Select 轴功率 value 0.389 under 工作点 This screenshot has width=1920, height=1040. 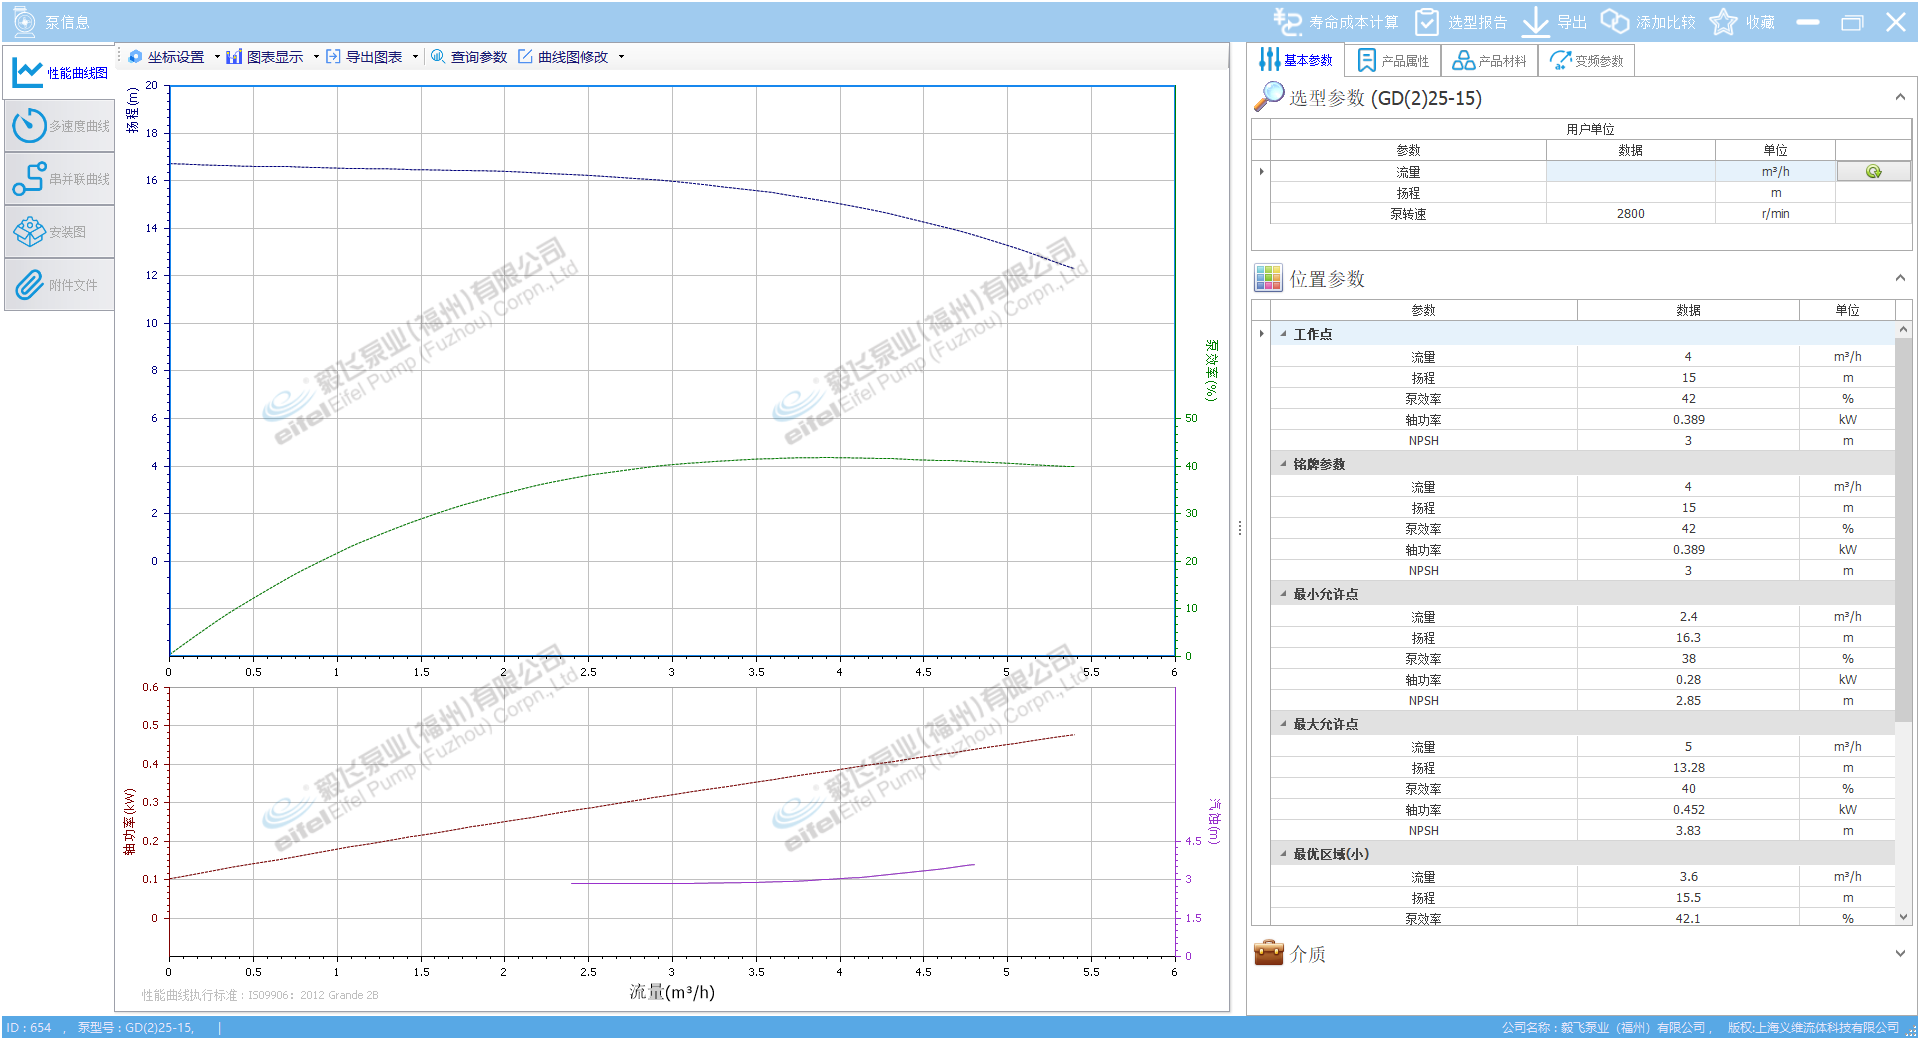tap(1688, 420)
